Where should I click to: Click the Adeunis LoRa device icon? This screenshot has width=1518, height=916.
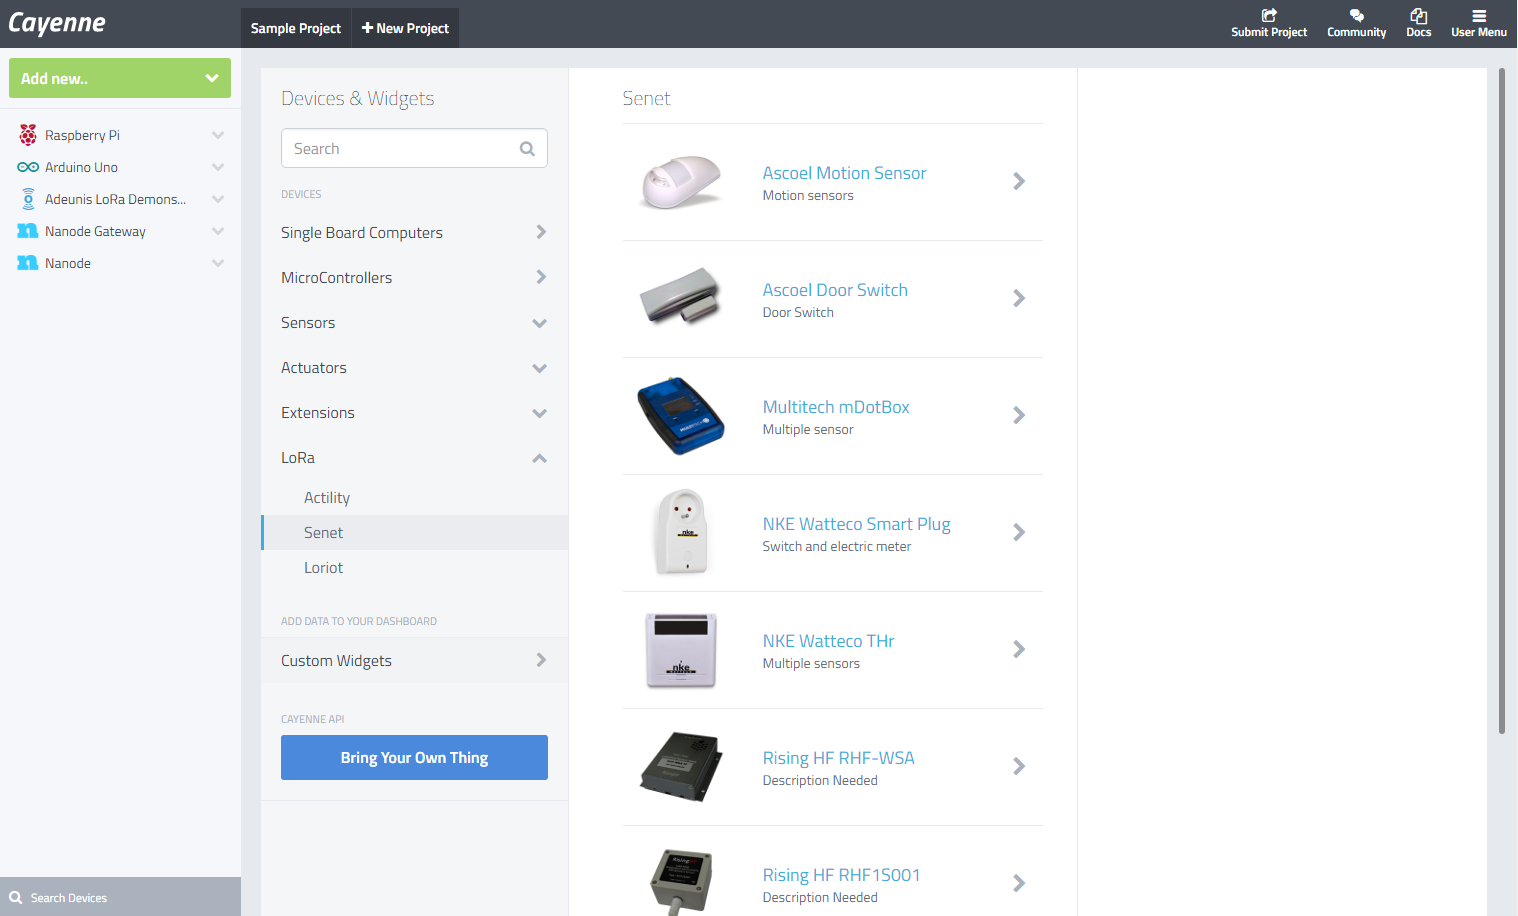28,199
